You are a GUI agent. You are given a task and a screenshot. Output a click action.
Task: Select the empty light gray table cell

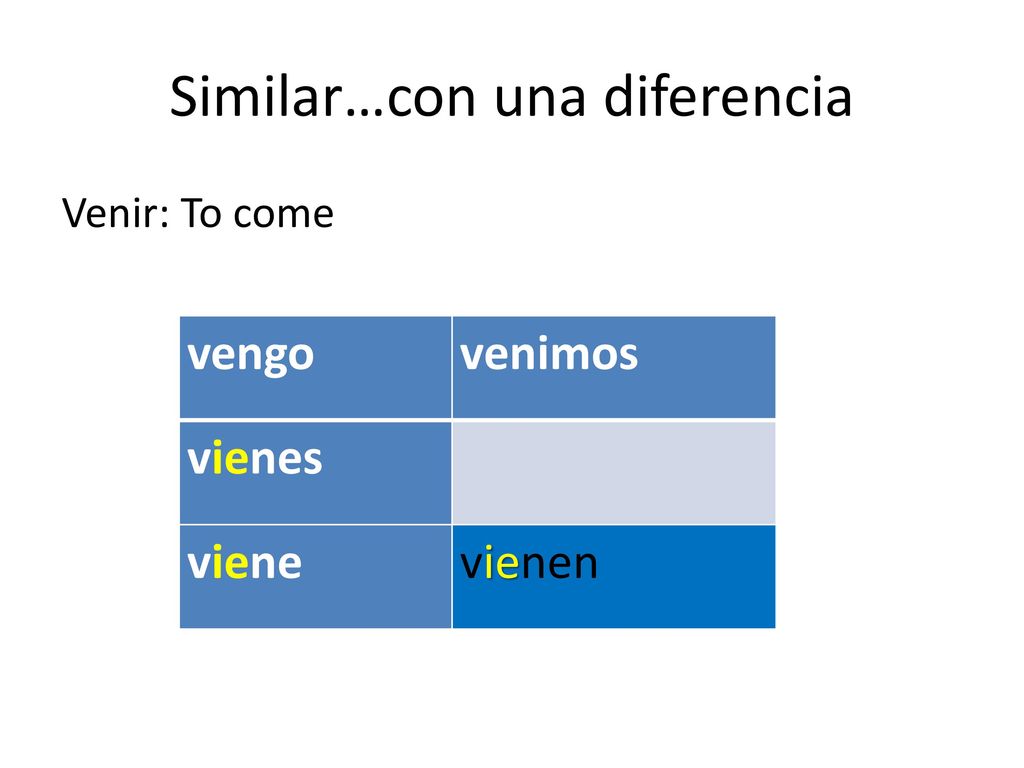pyautogui.click(x=614, y=472)
